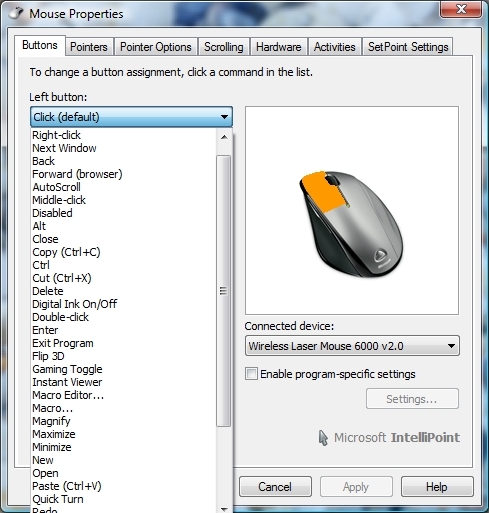Switch to the Pointers tab

click(89, 47)
